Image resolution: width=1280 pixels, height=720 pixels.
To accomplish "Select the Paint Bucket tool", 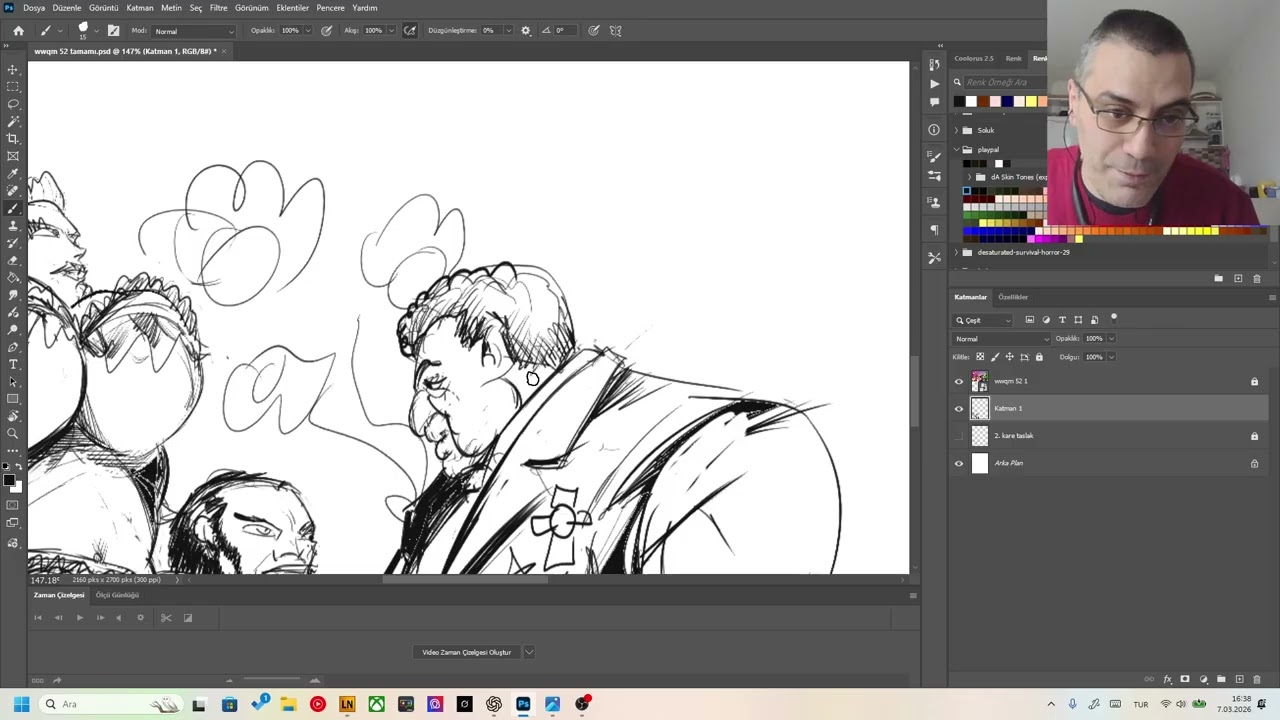I will click(x=13, y=277).
